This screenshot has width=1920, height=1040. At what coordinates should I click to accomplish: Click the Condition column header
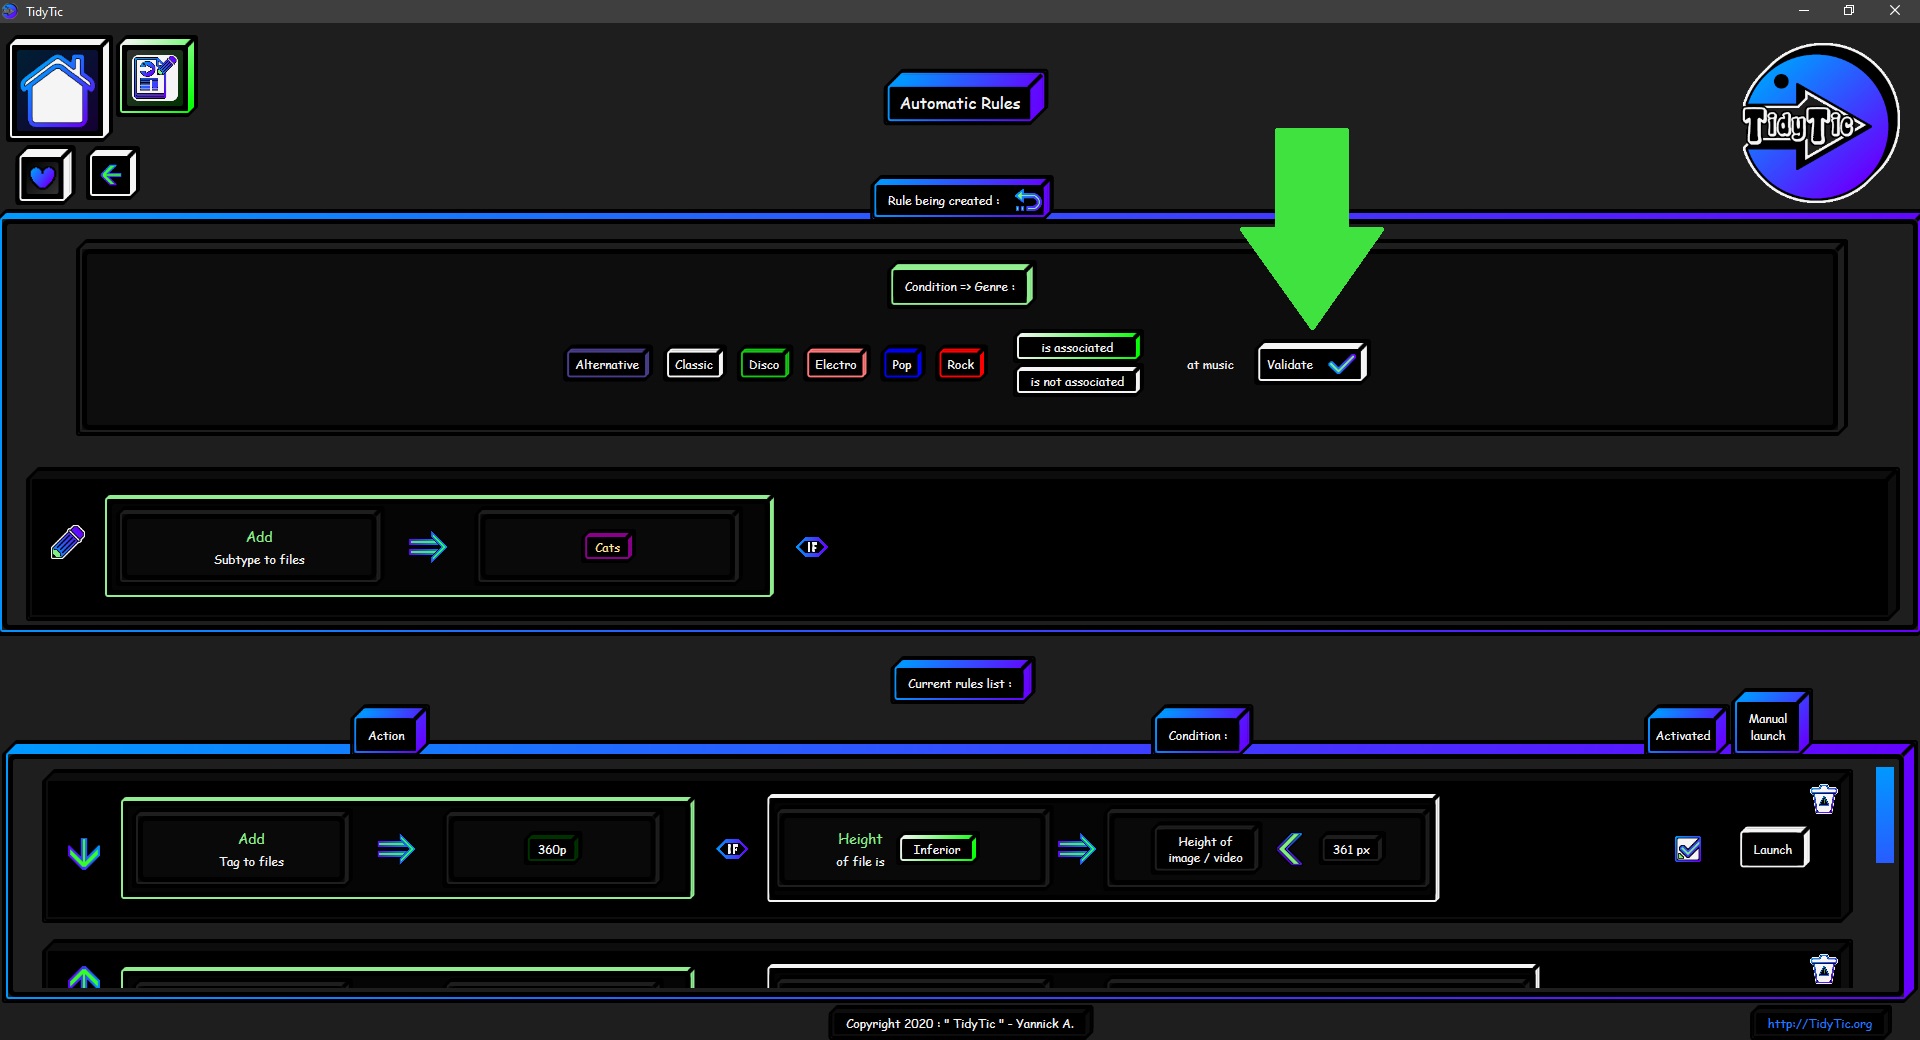pos(1201,732)
